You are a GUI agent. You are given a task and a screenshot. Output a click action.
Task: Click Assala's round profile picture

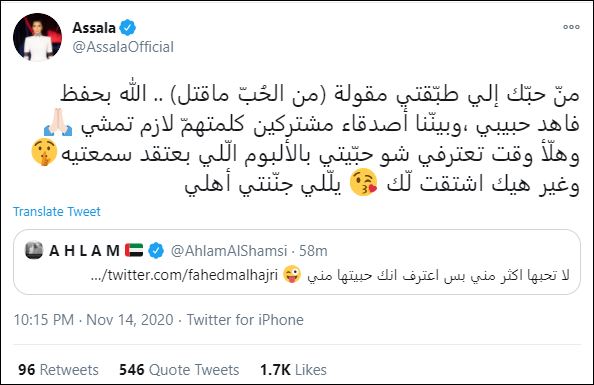(38, 38)
